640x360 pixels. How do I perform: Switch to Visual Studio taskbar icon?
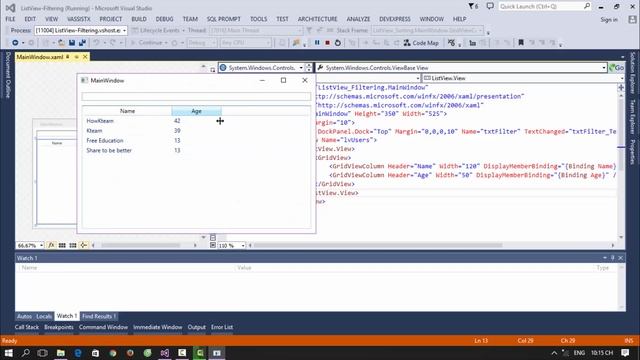point(165,353)
